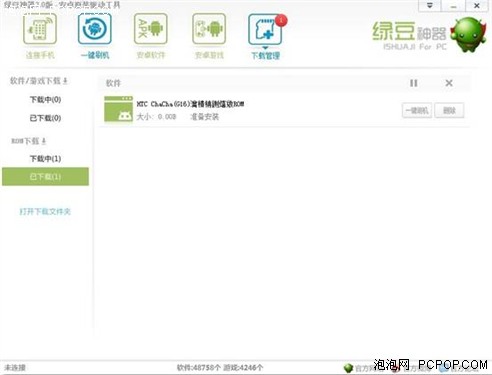
Task: Open the 打开下载文件夹 download folder link
Action: point(45,211)
